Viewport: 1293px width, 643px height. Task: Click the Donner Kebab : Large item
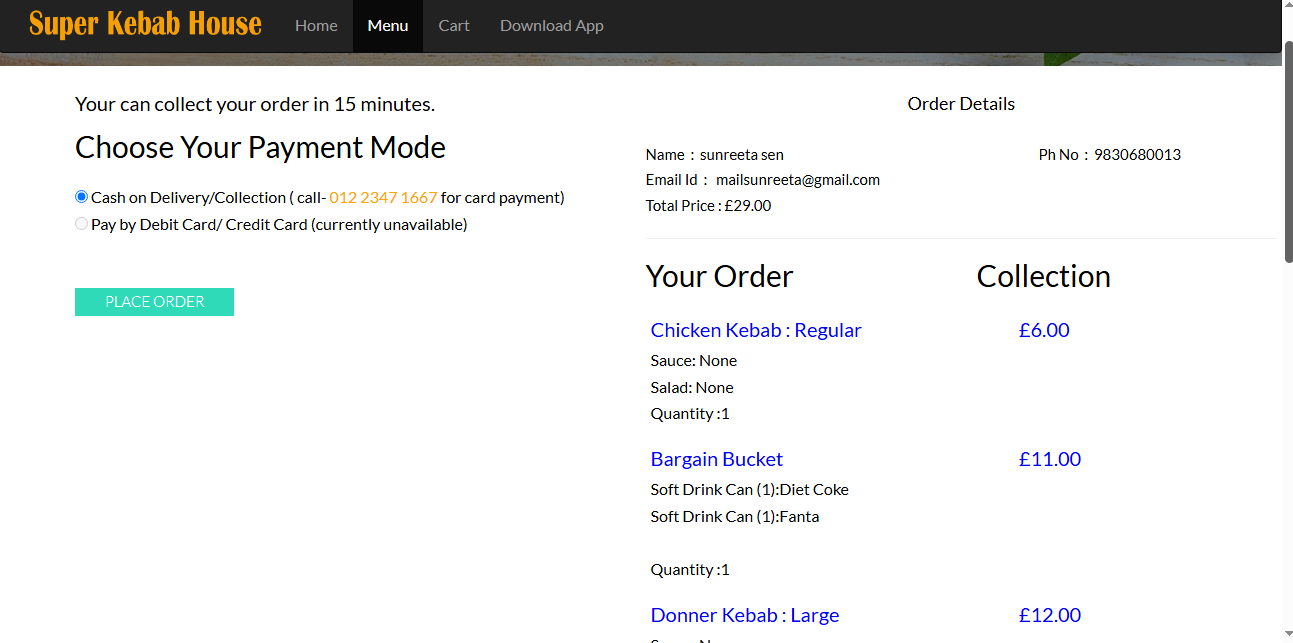[744, 615]
